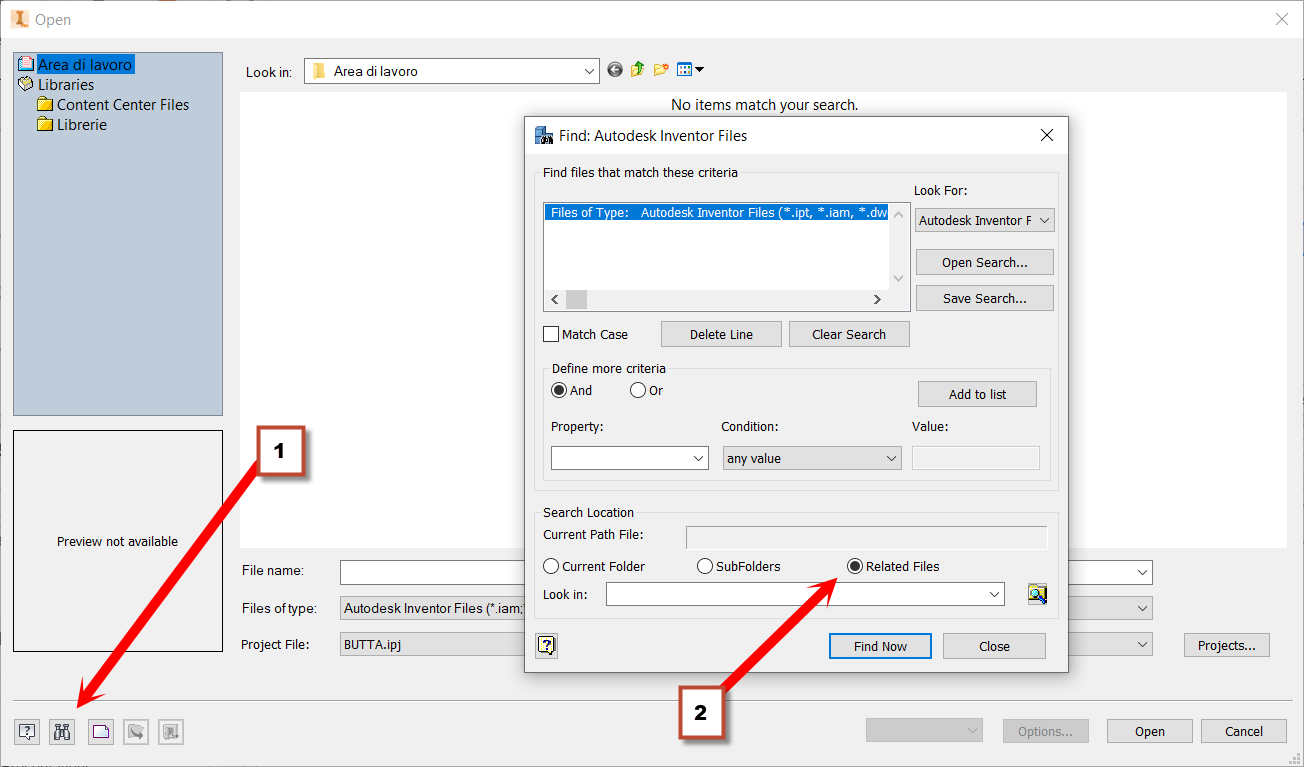
Task: Create a new folder with the toolbar icon
Action: point(660,69)
